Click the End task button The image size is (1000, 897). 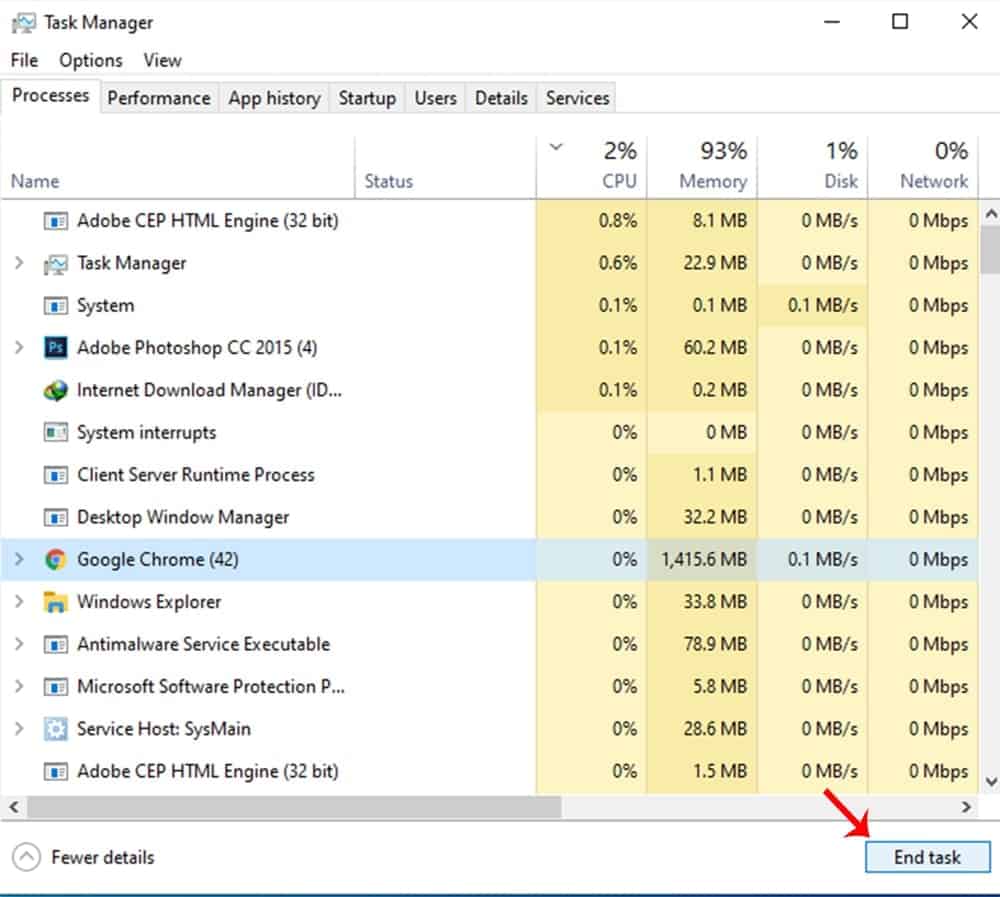pyautogui.click(x=927, y=857)
